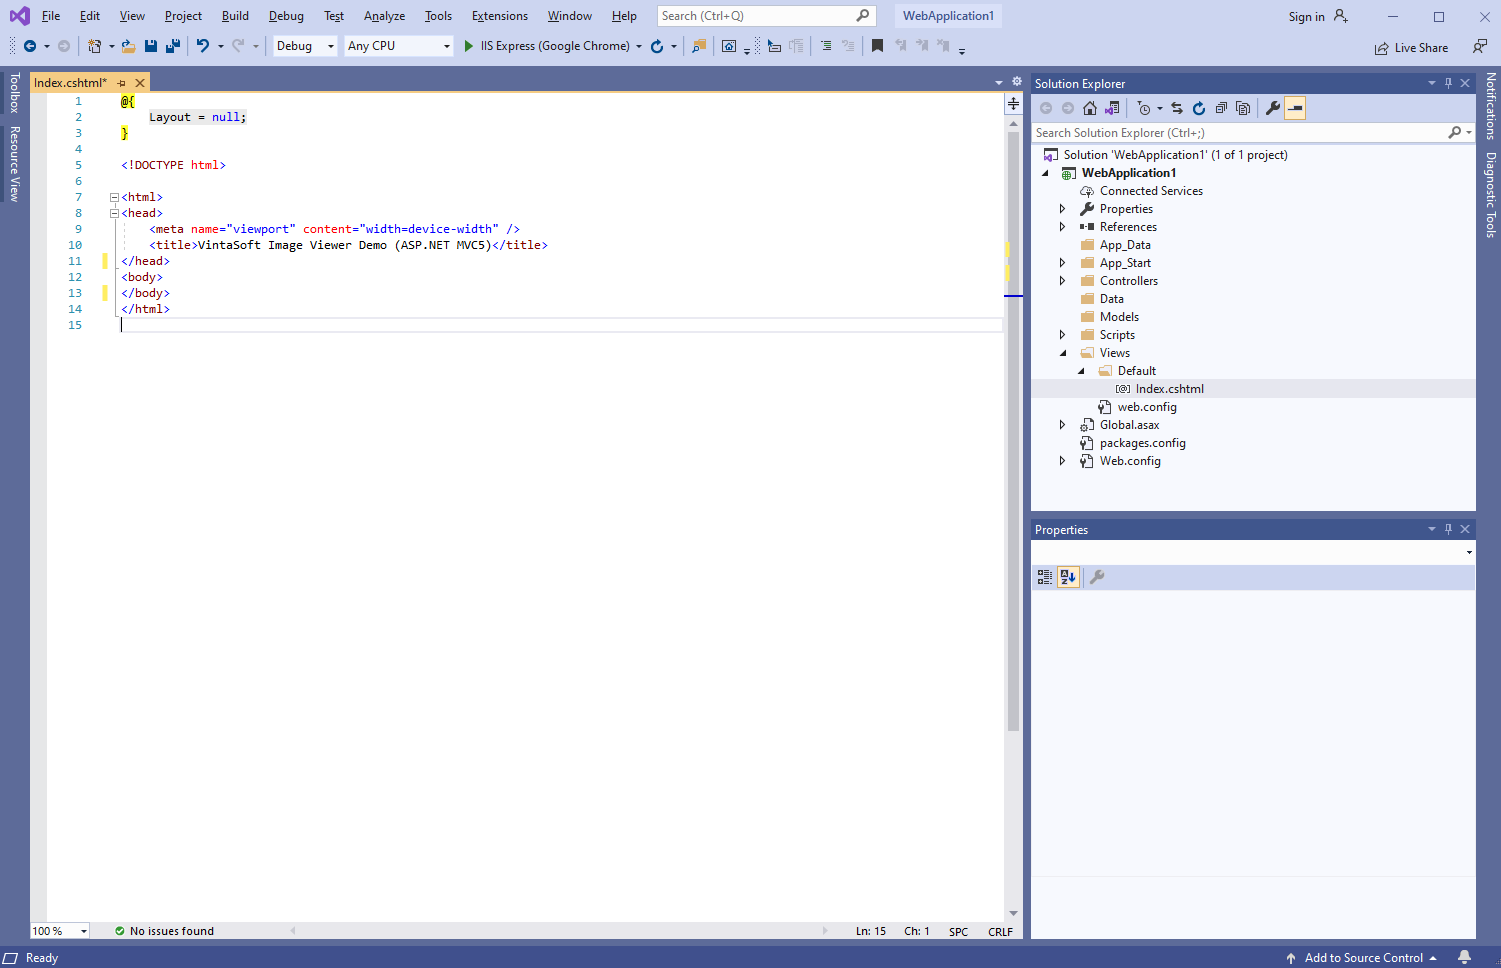Click the New Project toolbar icon
Viewport: 1501px width, 968px height.
pos(94,46)
